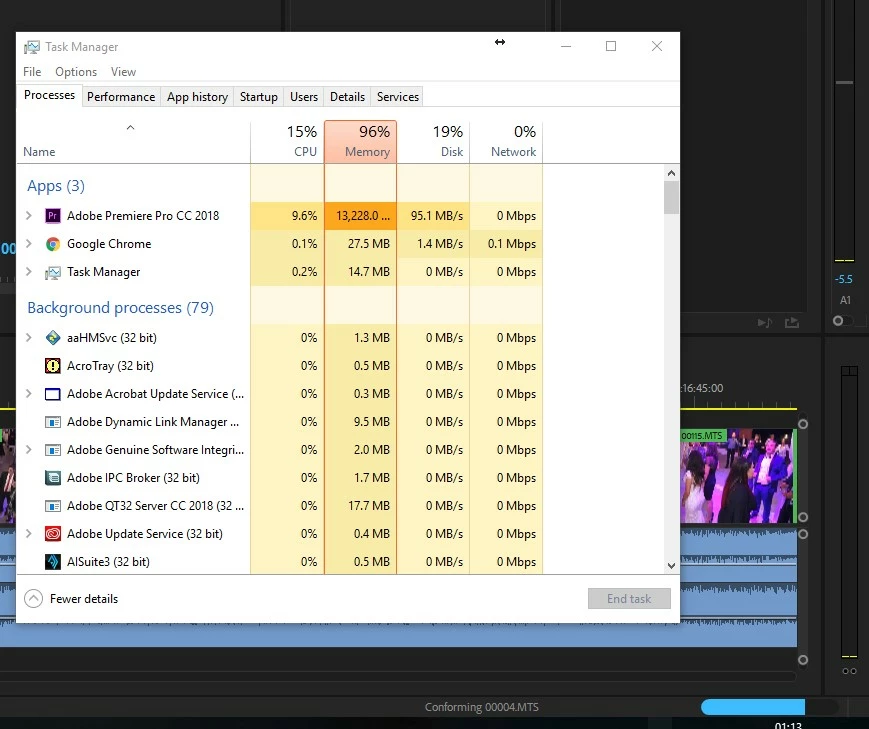Click the aaHMSvc process icon
Screen dimensions: 869x729
(53, 338)
